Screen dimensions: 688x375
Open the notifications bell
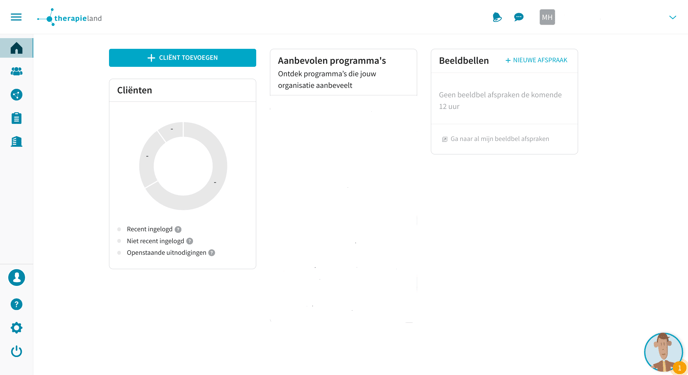coord(497,17)
